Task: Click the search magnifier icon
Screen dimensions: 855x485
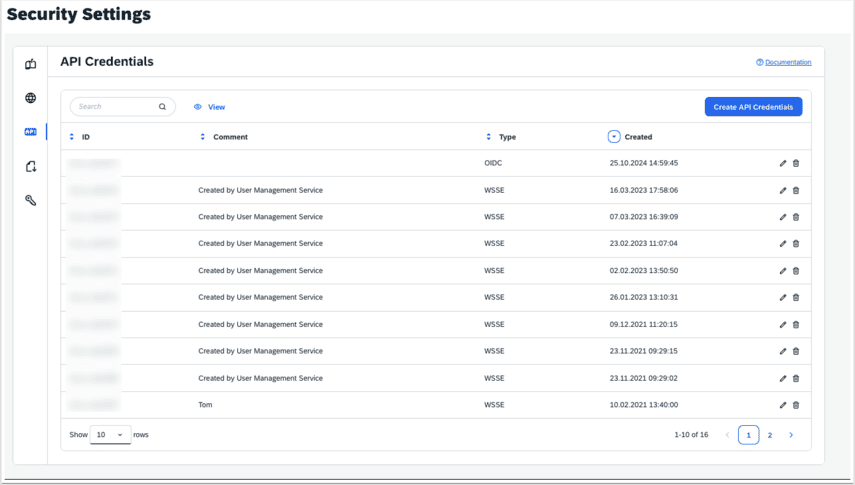Action: click(162, 107)
